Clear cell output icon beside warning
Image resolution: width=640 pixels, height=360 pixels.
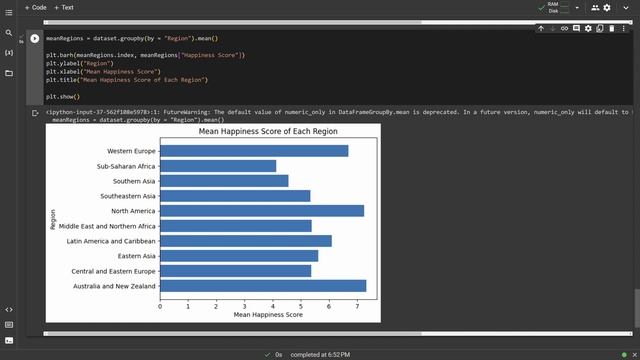35,113
